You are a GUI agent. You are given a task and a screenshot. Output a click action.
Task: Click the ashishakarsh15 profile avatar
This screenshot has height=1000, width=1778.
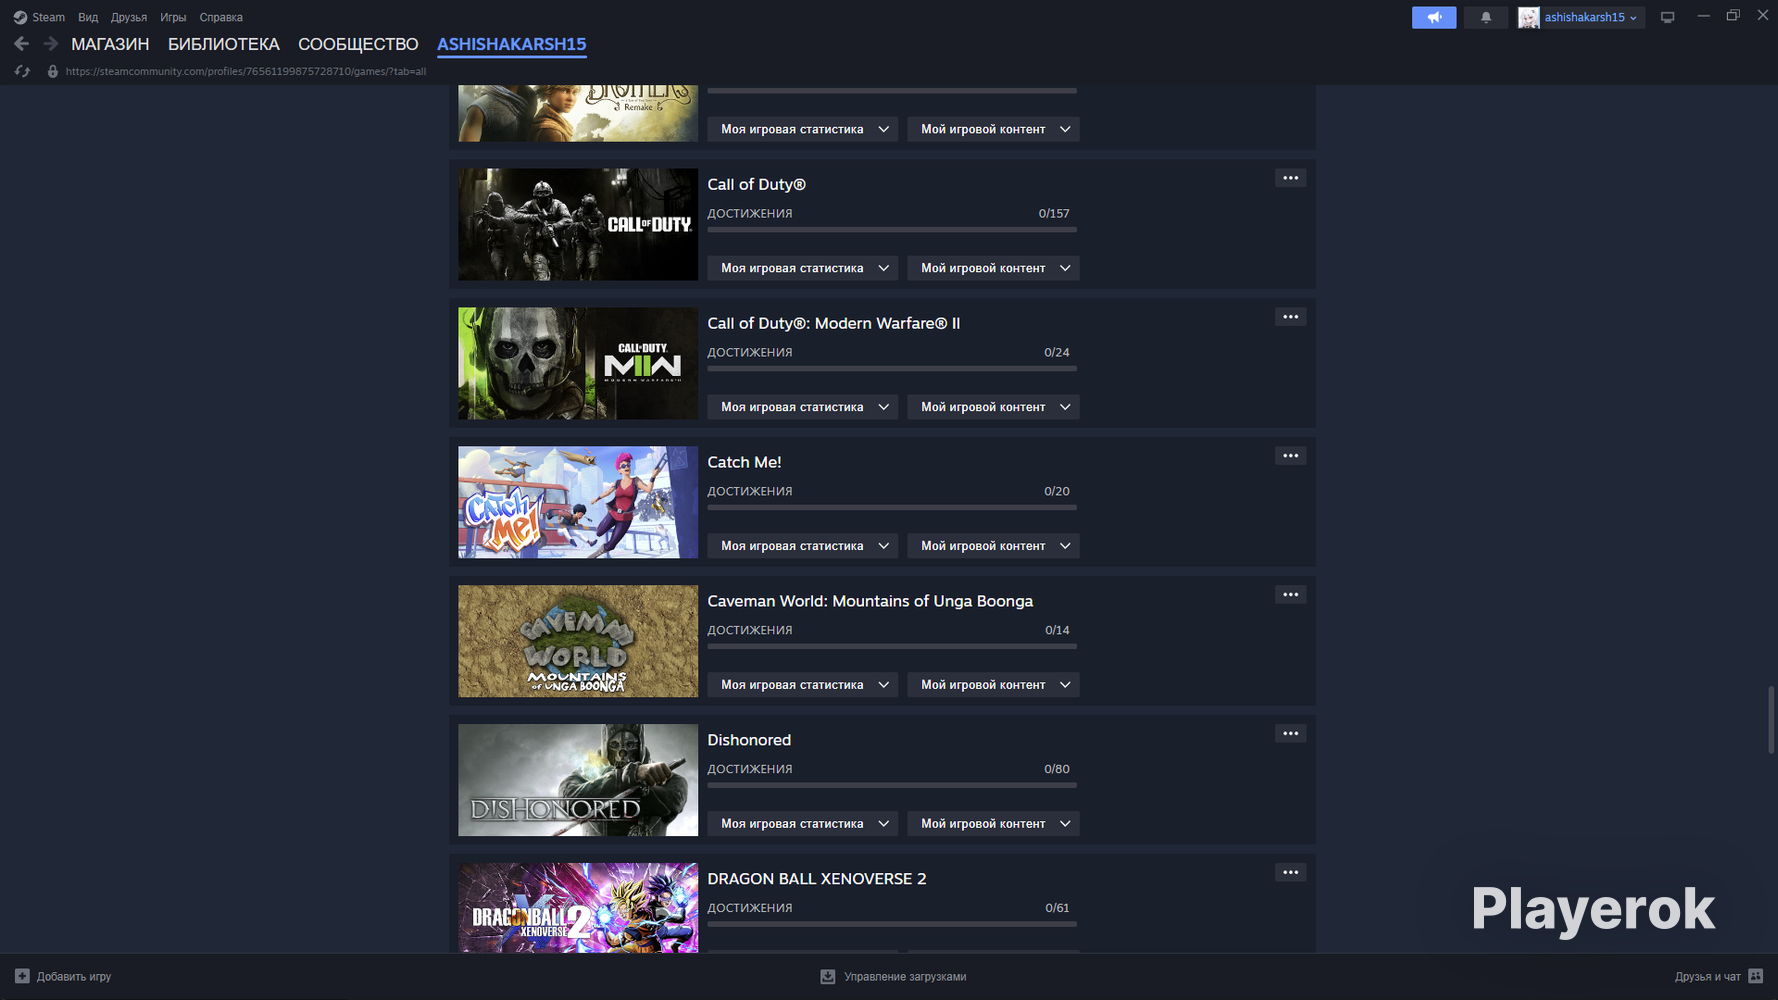(1529, 17)
